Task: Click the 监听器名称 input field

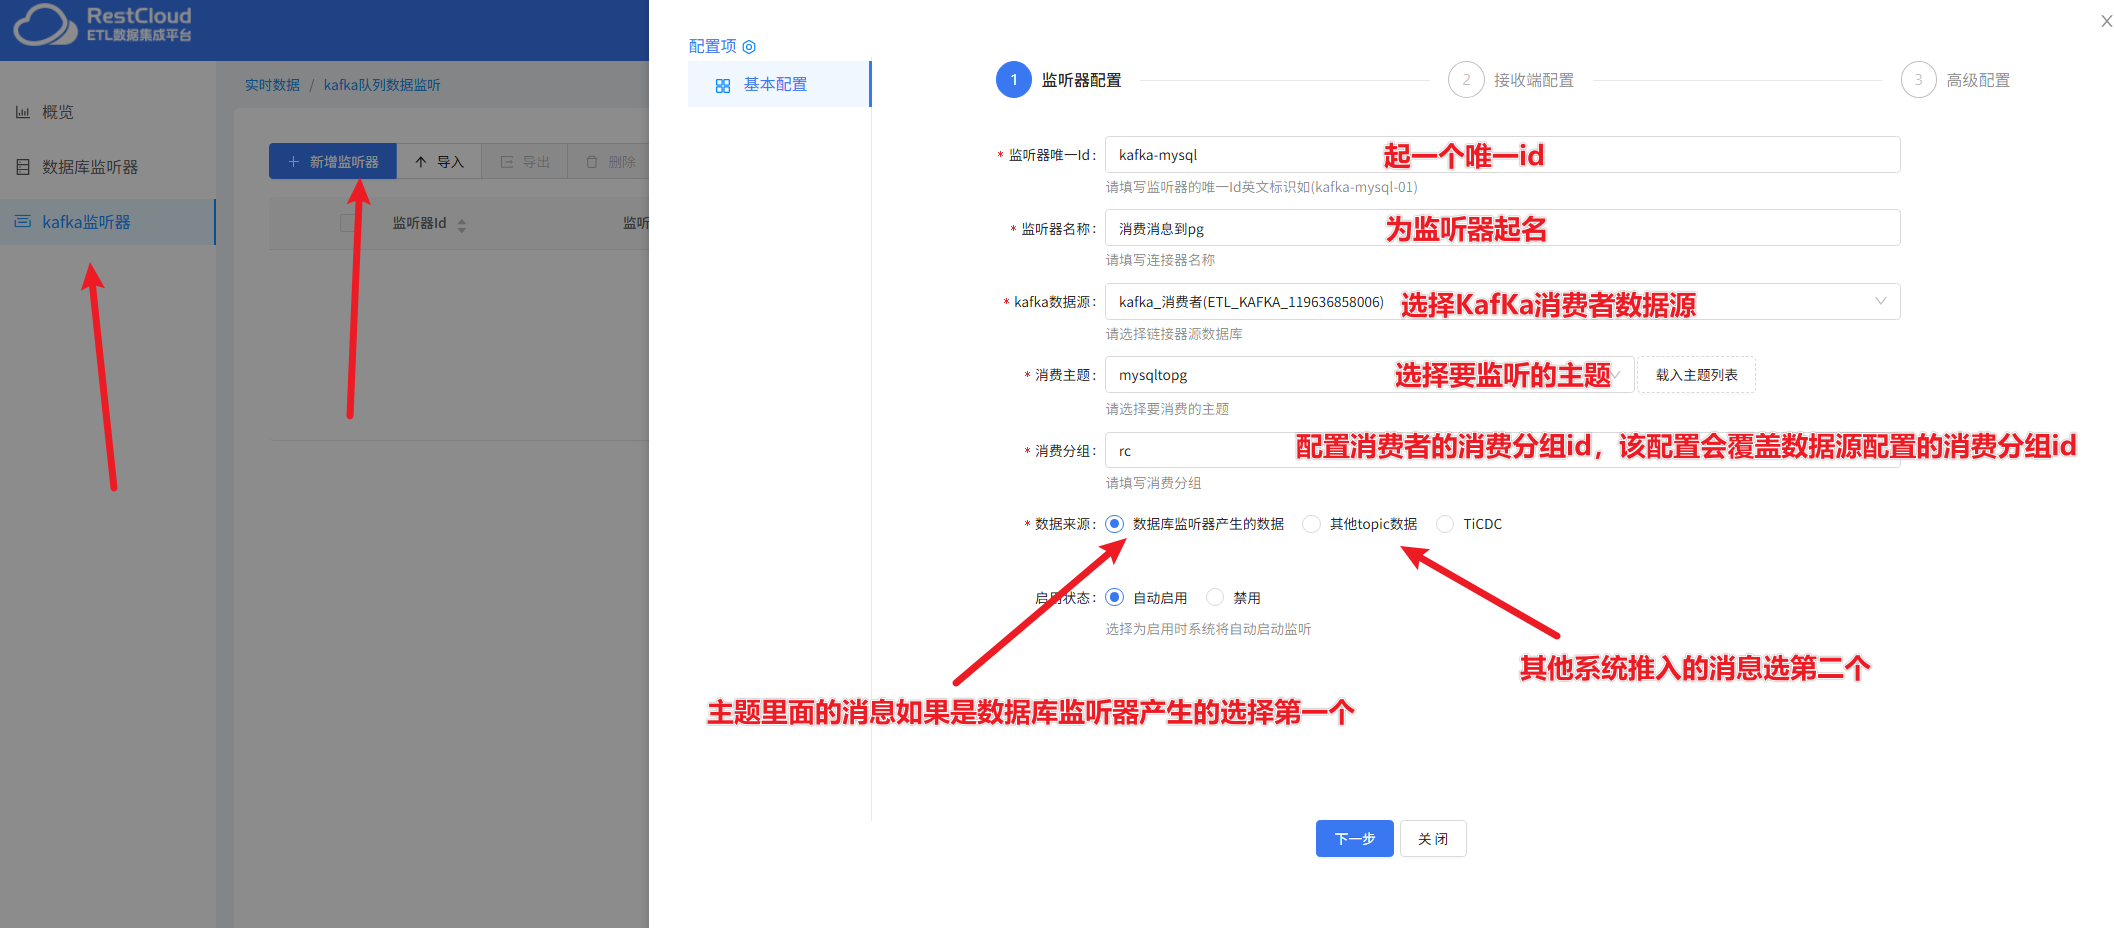Action: click(1502, 228)
